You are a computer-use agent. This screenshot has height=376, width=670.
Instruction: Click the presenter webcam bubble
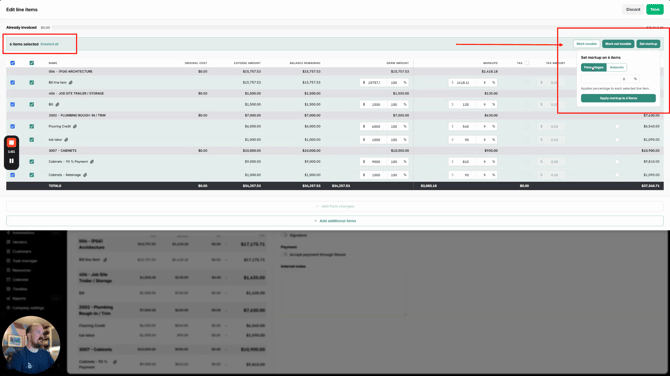point(31,344)
